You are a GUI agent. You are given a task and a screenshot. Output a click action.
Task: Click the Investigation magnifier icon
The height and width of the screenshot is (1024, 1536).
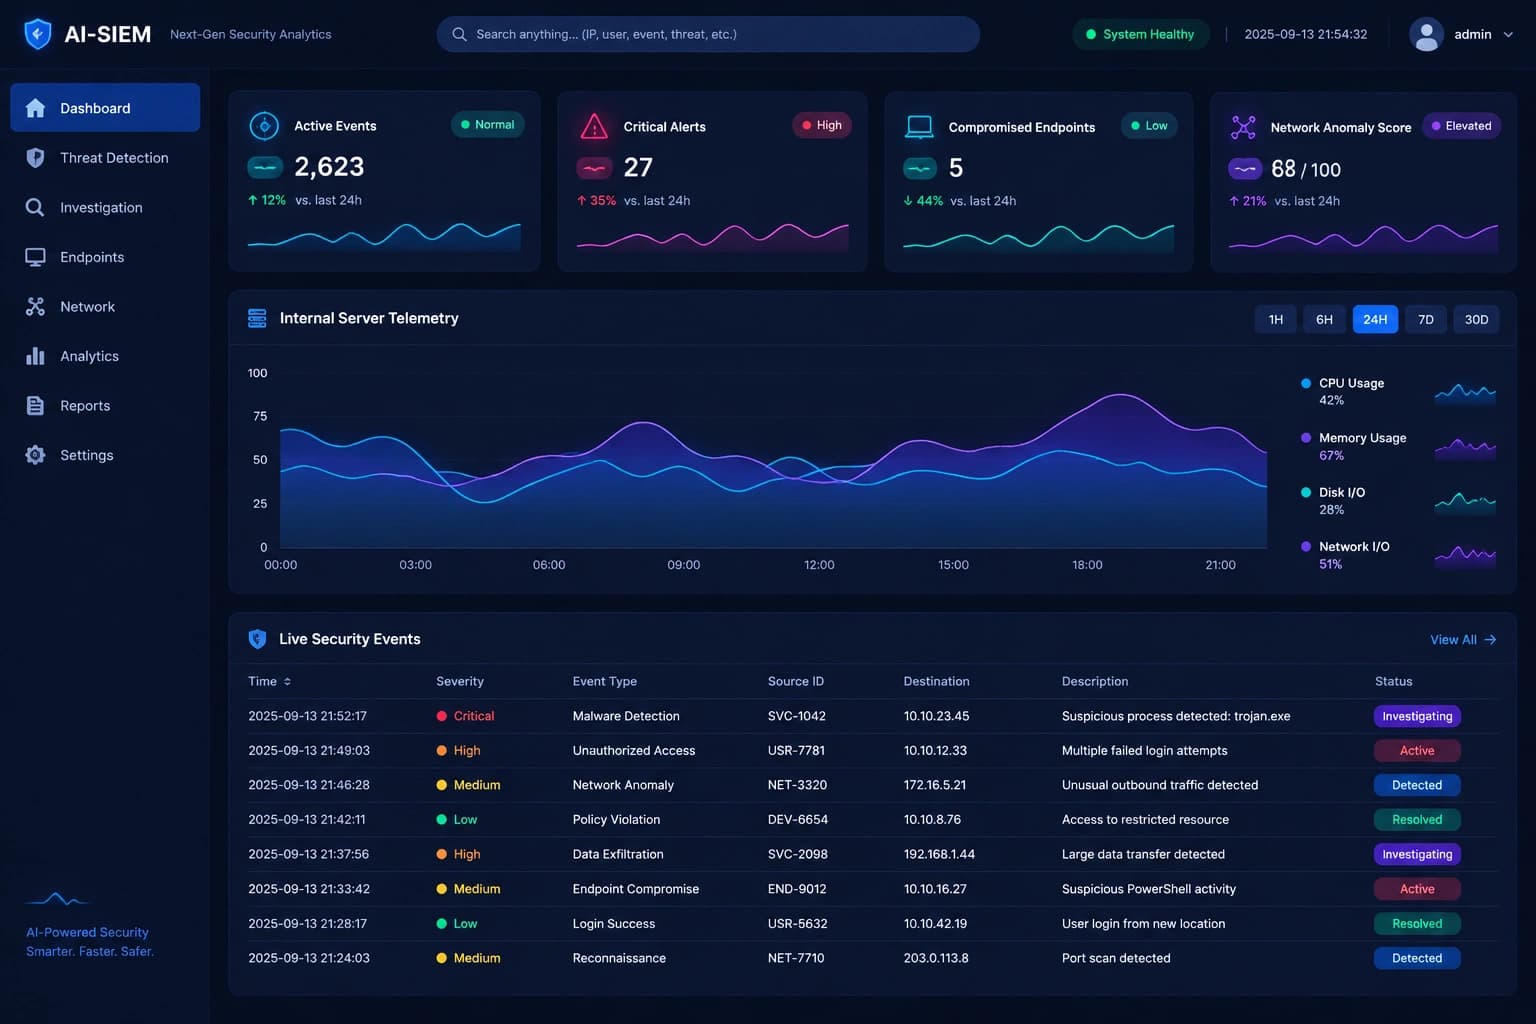(x=35, y=207)
